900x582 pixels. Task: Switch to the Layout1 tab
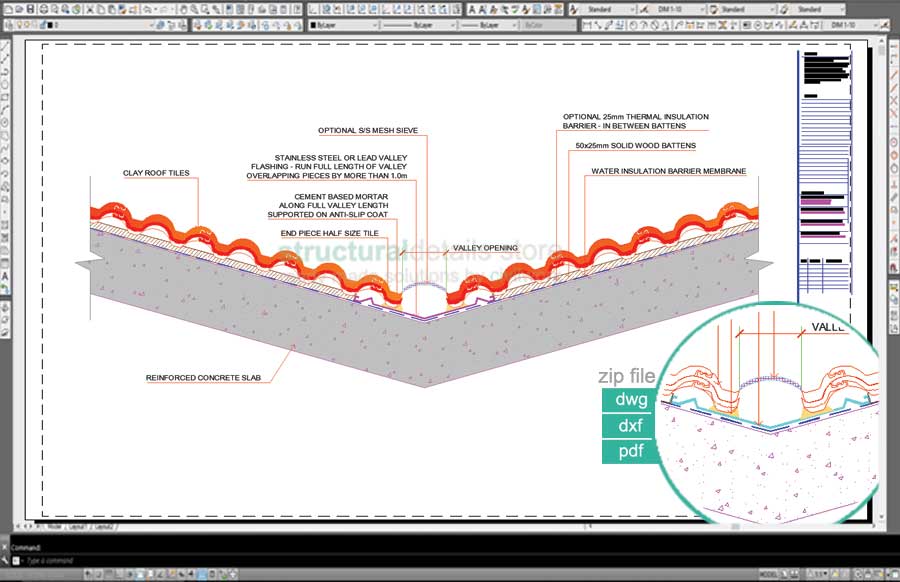tap(77, 526)
